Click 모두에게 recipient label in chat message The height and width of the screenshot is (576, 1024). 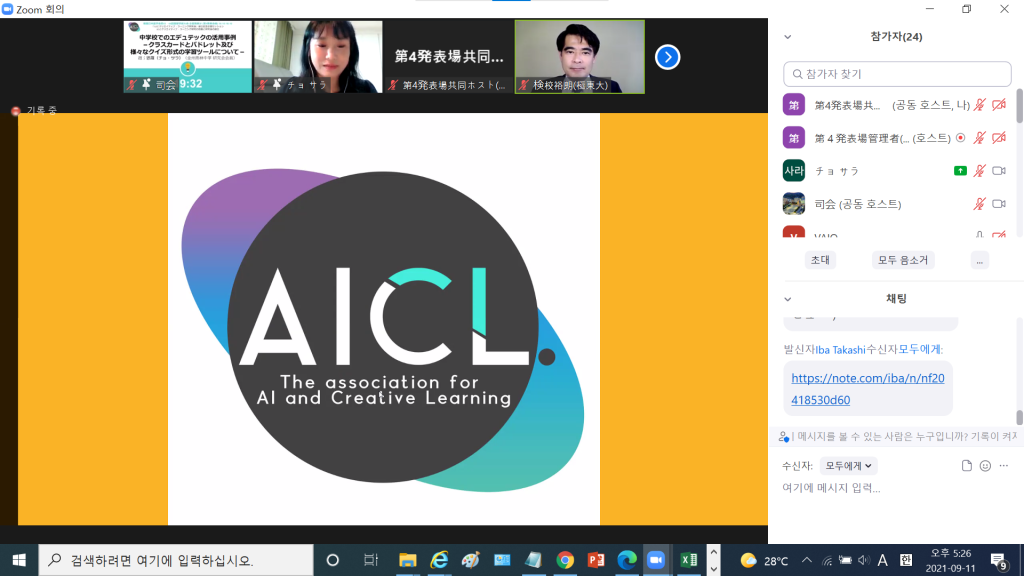[920, 349]
